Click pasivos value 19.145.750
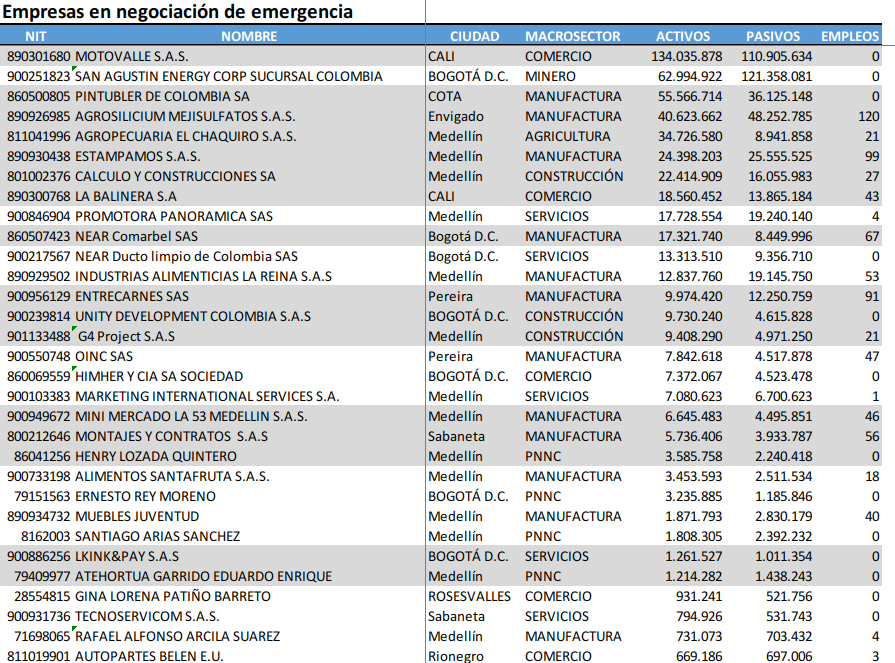 [780, 276]
